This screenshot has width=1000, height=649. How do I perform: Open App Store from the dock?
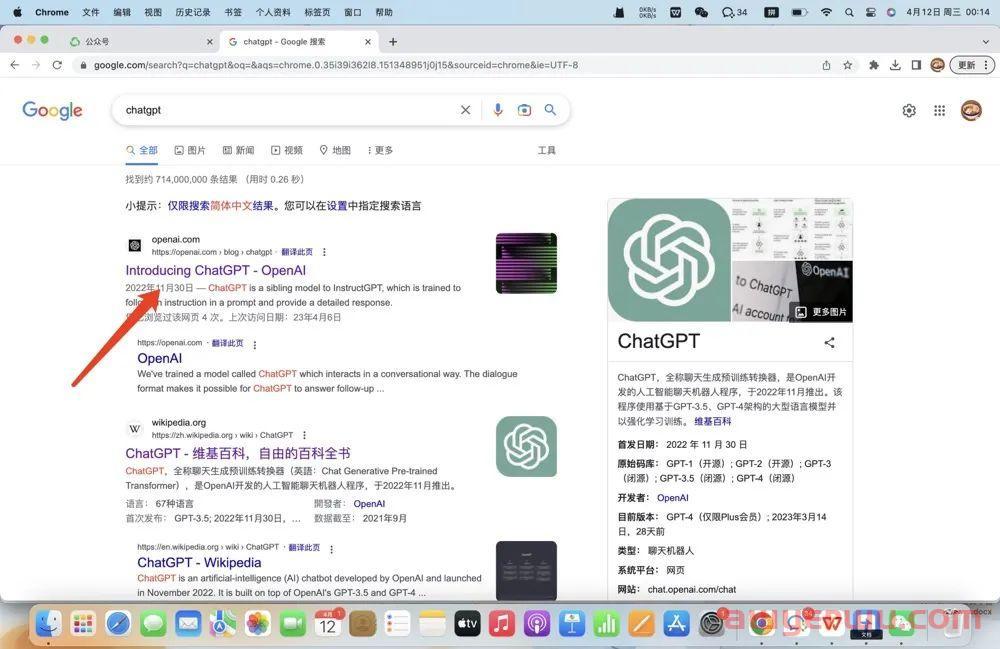point(676,623)
